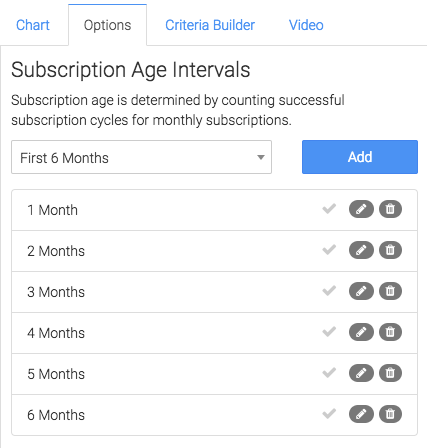Edit the 4 Months interval
427x448 pixels.
361,332
